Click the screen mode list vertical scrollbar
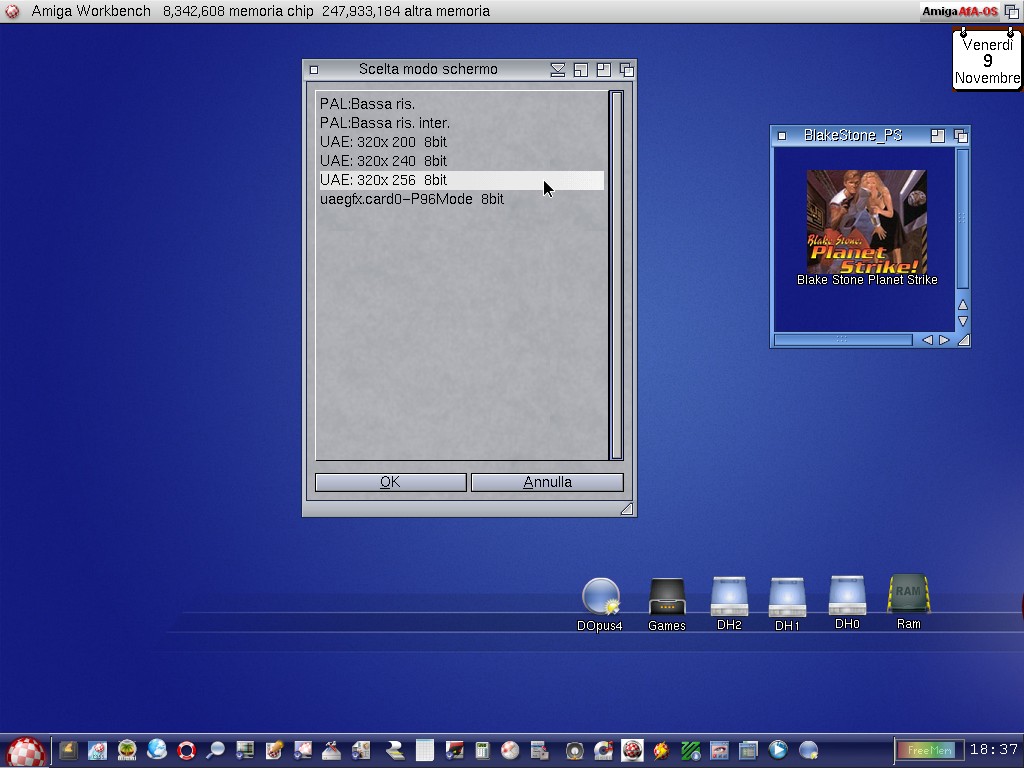 pos(616,275)
